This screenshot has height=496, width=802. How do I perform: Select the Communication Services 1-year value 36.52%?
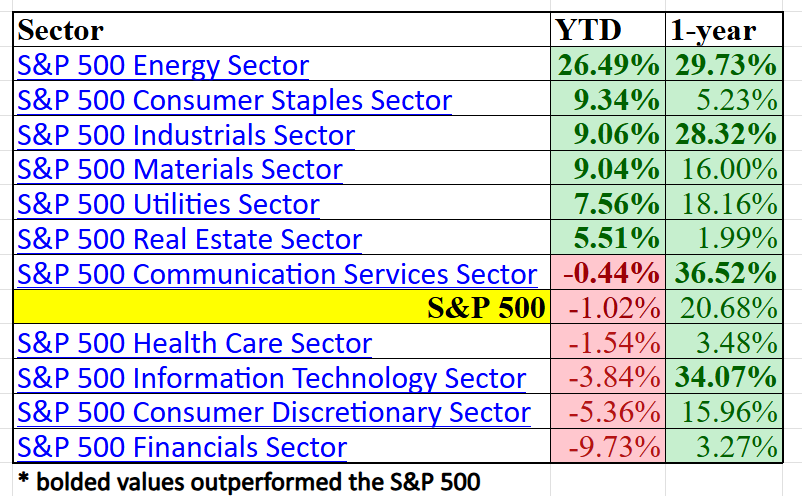pos(724,274)
